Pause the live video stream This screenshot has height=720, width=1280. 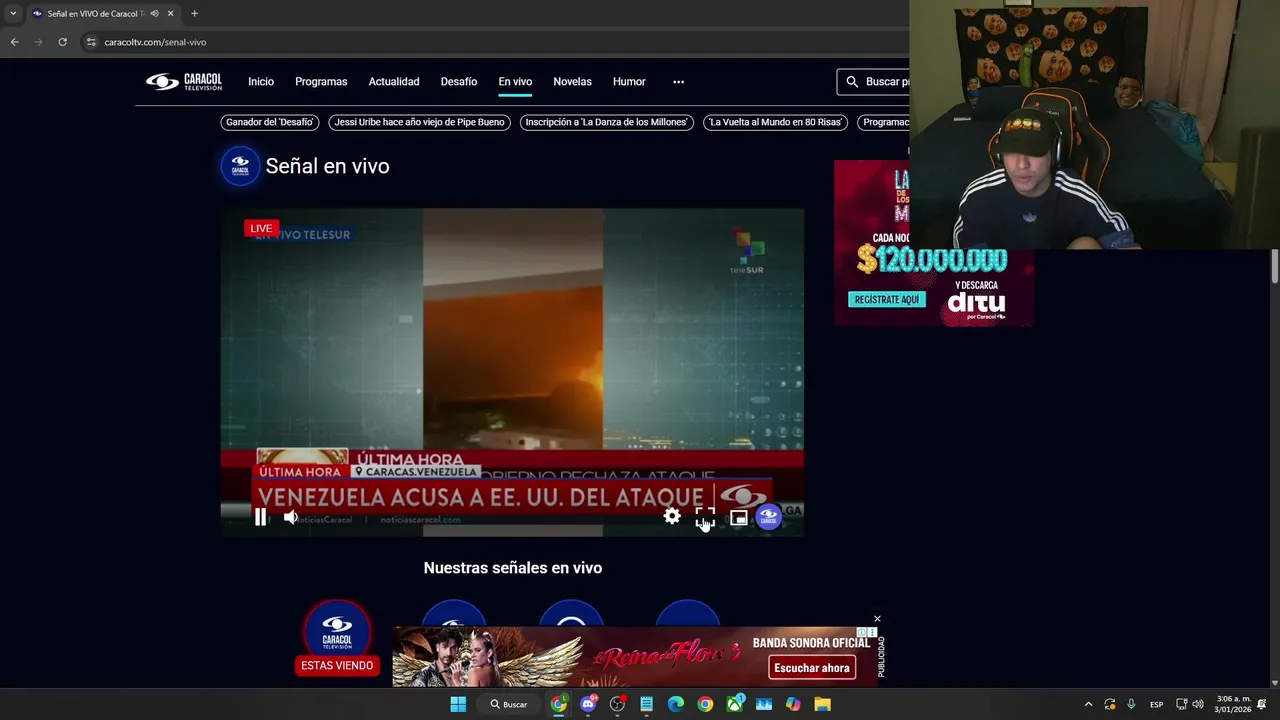tap(260, 517)
